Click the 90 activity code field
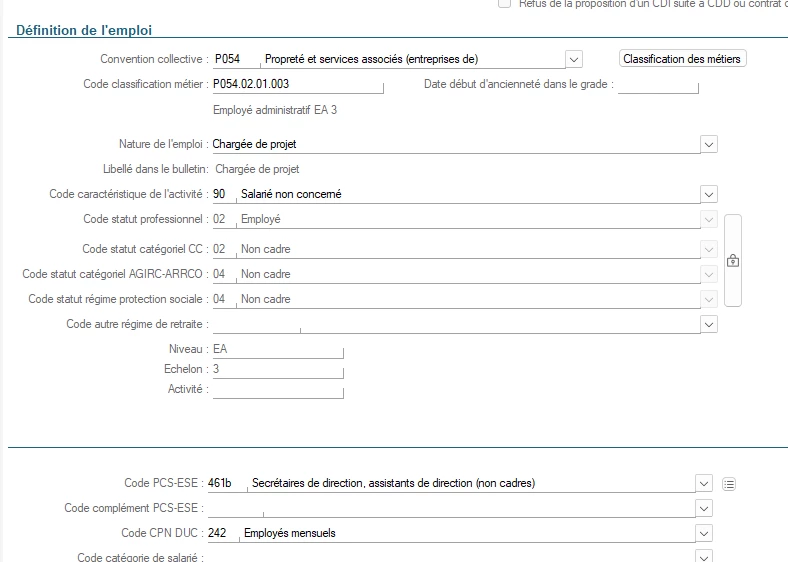The width and height of the screenshot is (788, 562). tap(224, 194)
